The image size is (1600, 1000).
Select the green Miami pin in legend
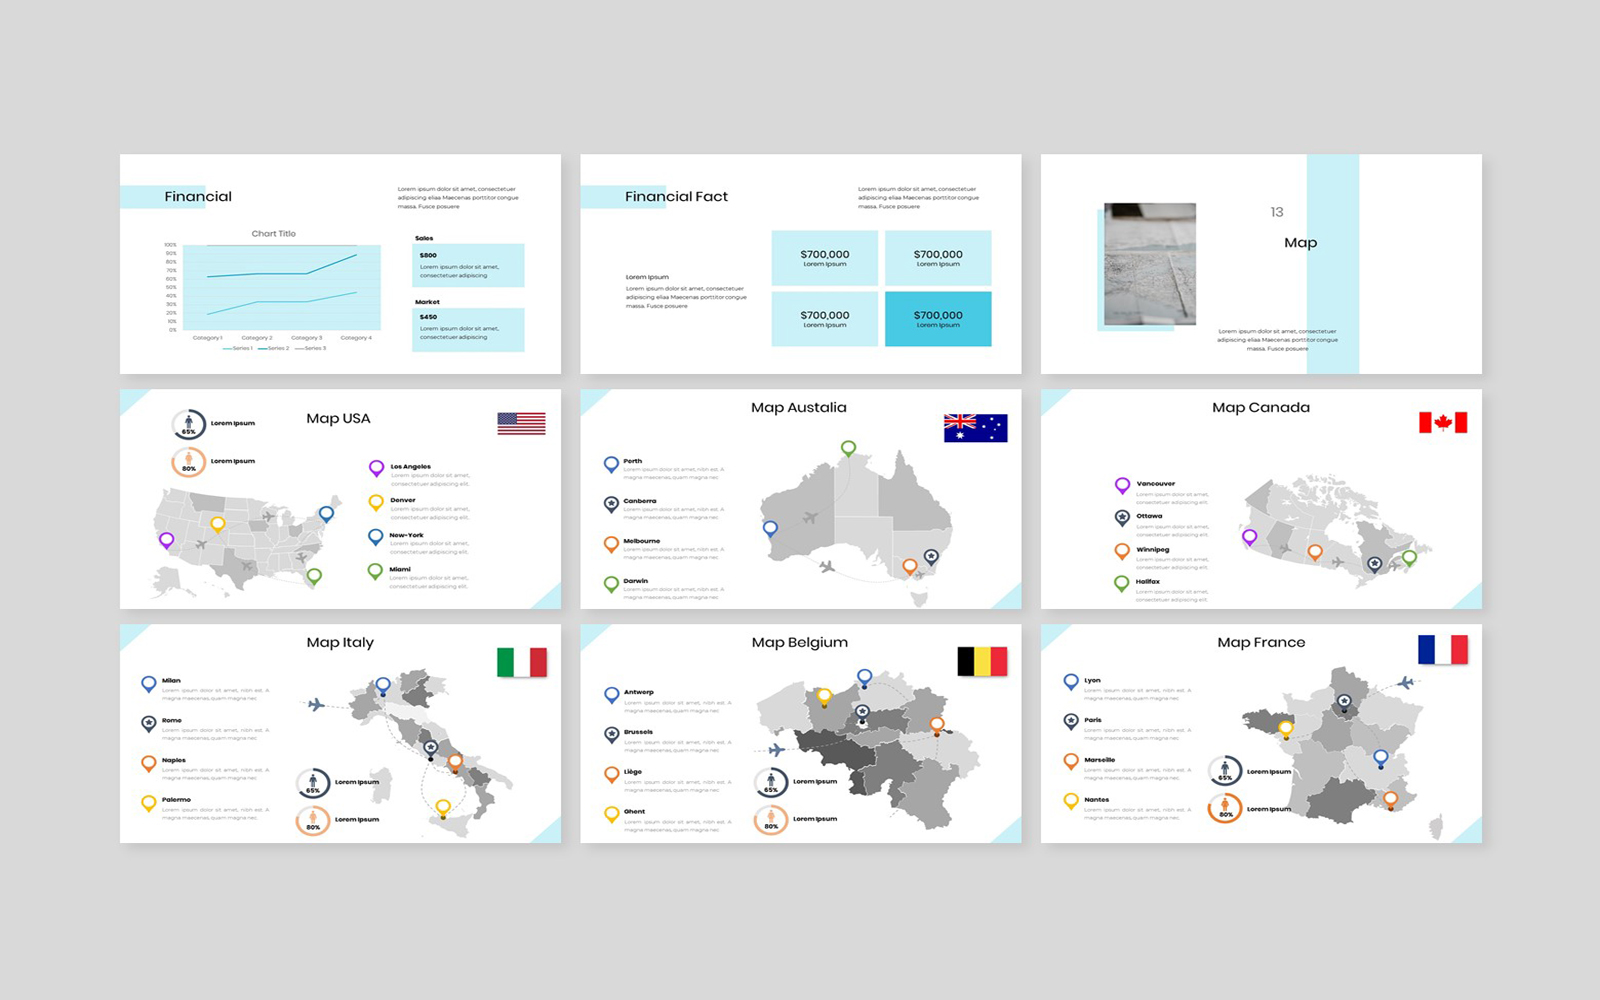(x=375, y=572)
